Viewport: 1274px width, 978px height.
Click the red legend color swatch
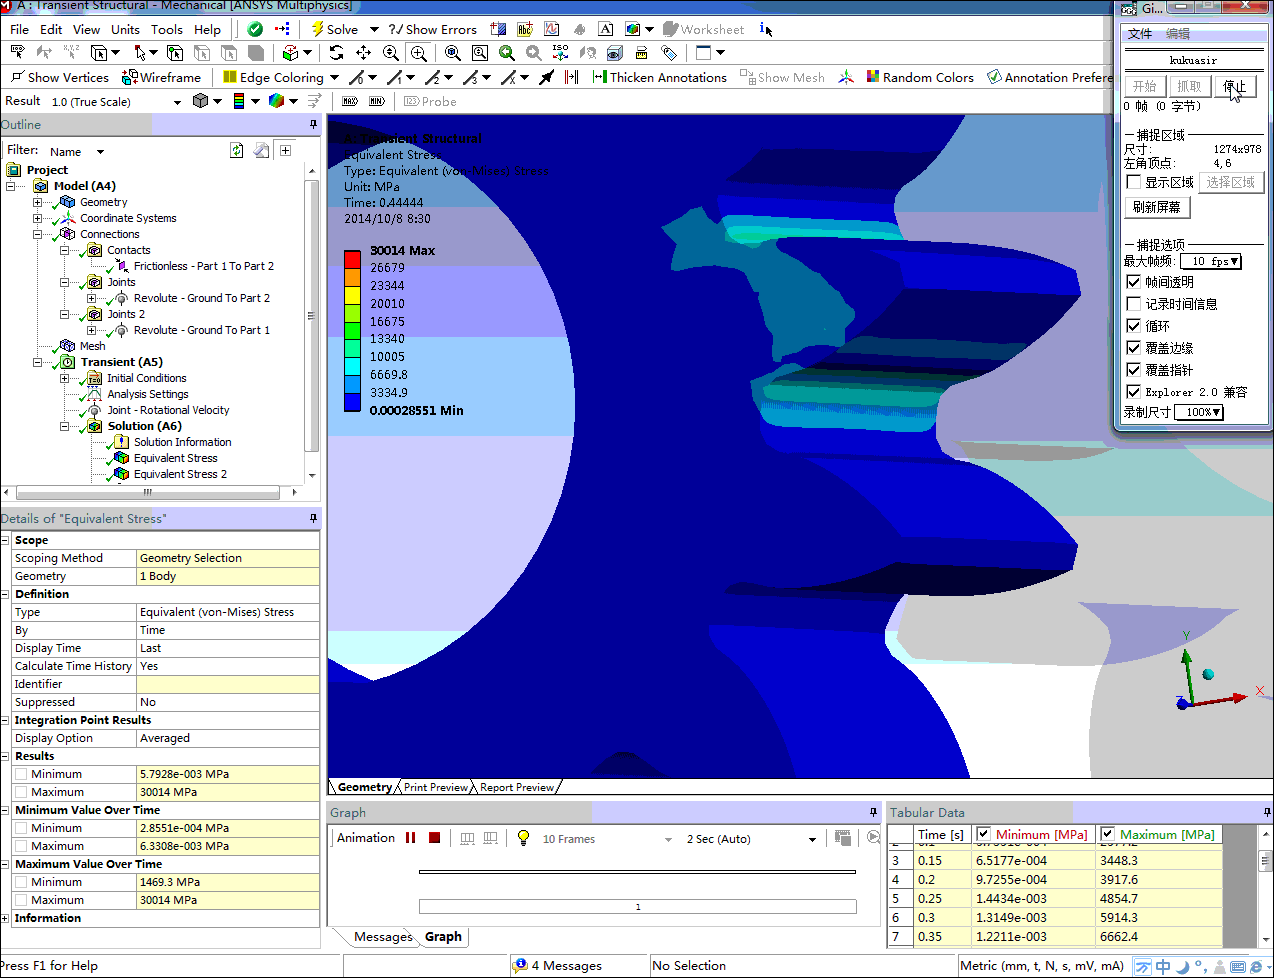pos(352,258)
